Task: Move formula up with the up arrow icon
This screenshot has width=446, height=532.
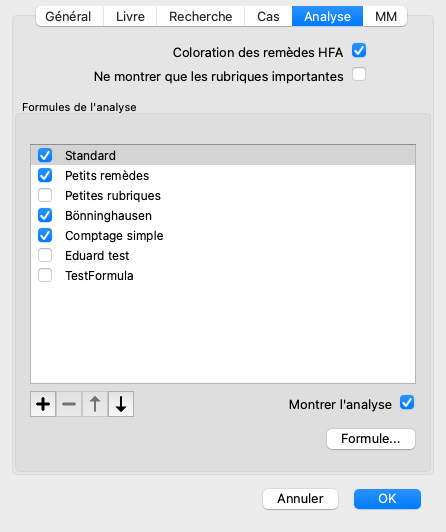Action: (95, 404)
